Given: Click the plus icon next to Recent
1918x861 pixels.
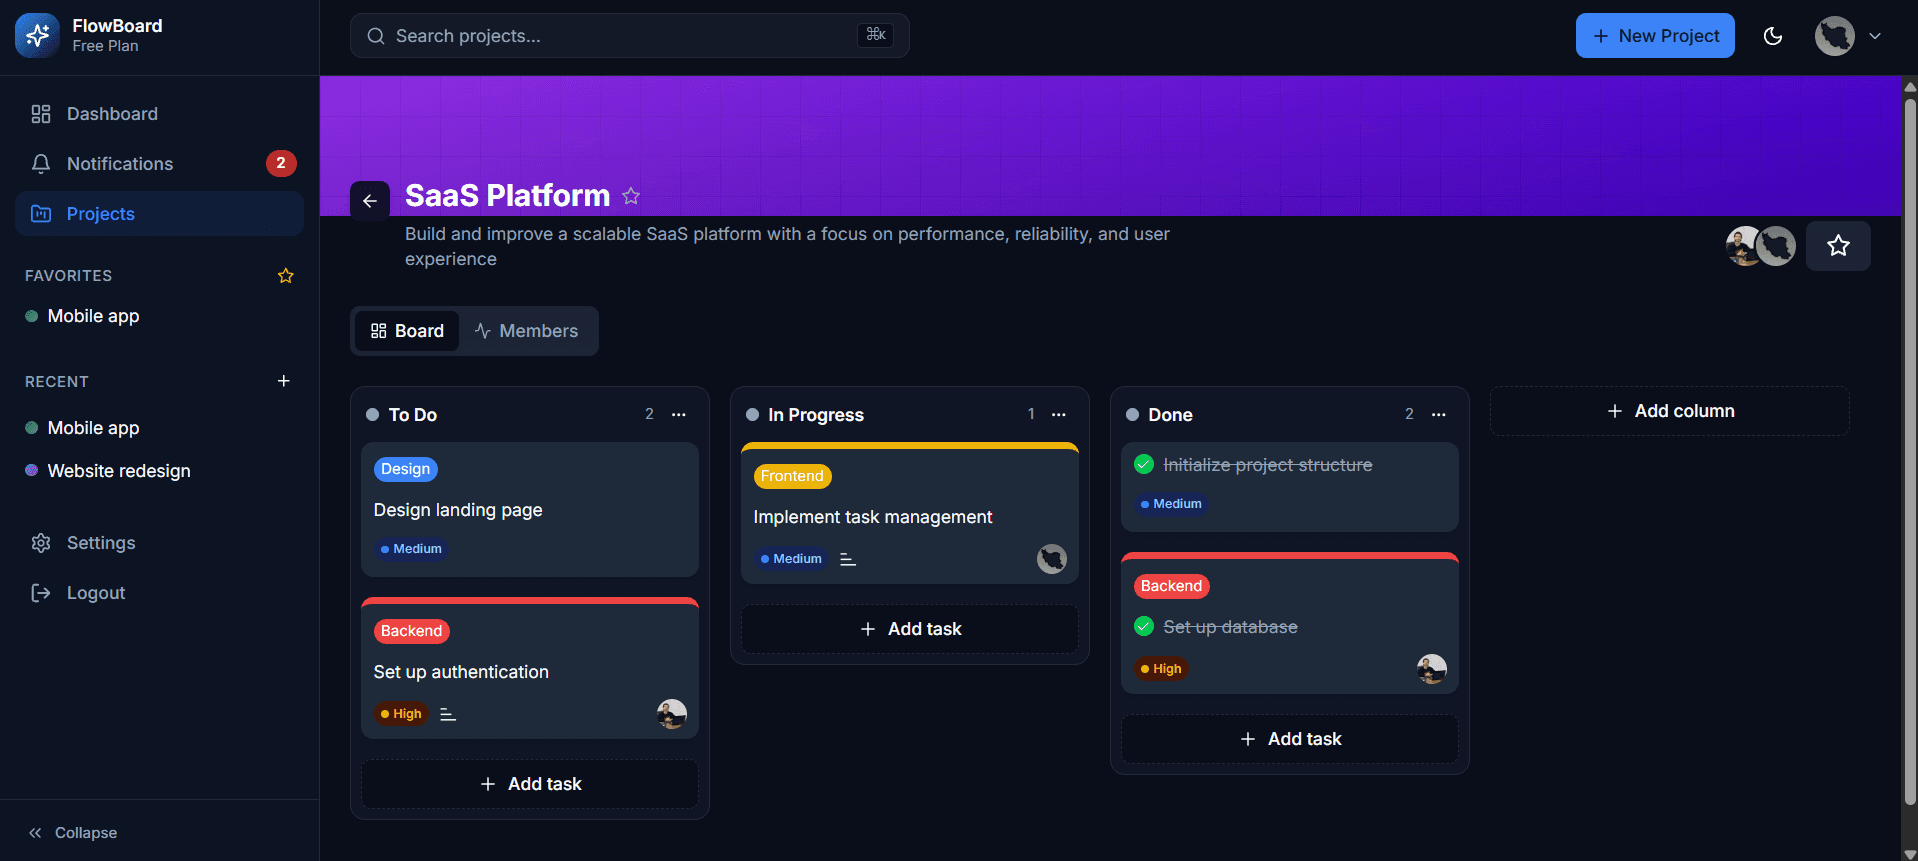Looking at the screenshot, I should 284,381.
